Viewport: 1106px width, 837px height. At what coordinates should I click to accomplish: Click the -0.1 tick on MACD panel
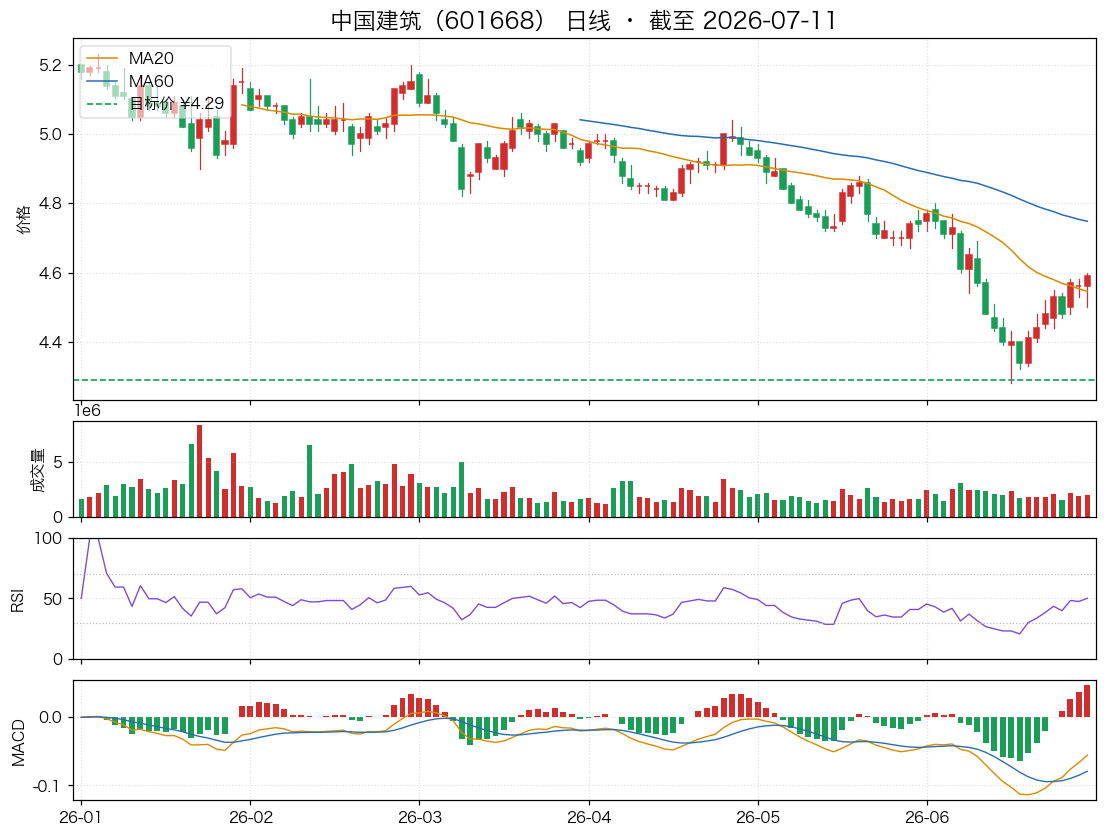(x=47, y=786)
